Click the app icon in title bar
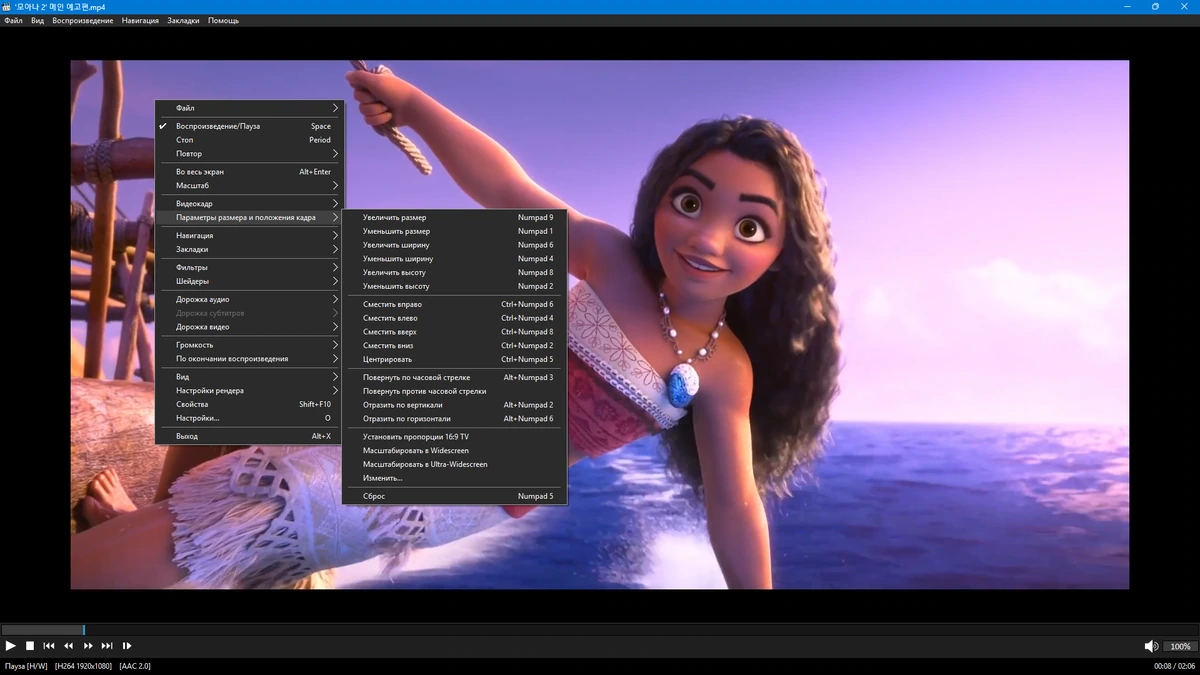 6,6
